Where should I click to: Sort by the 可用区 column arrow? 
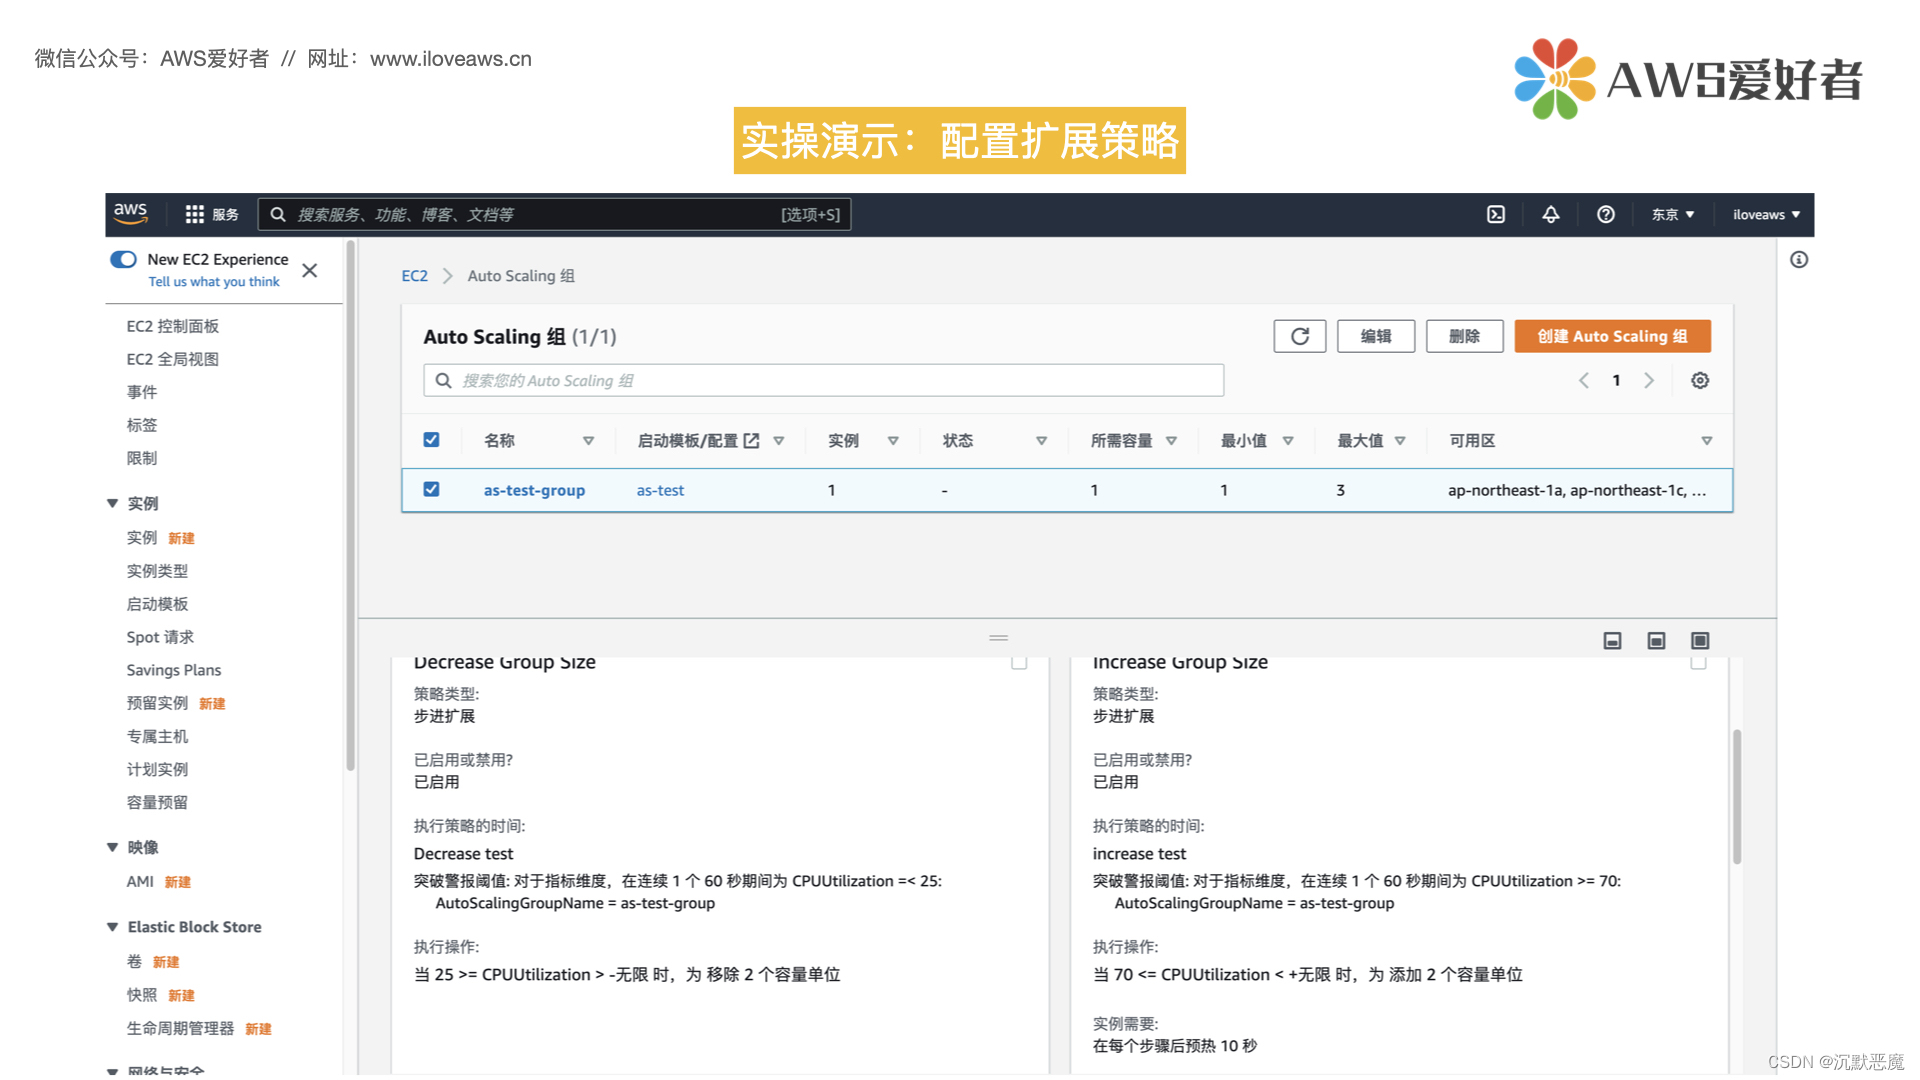1707,441
